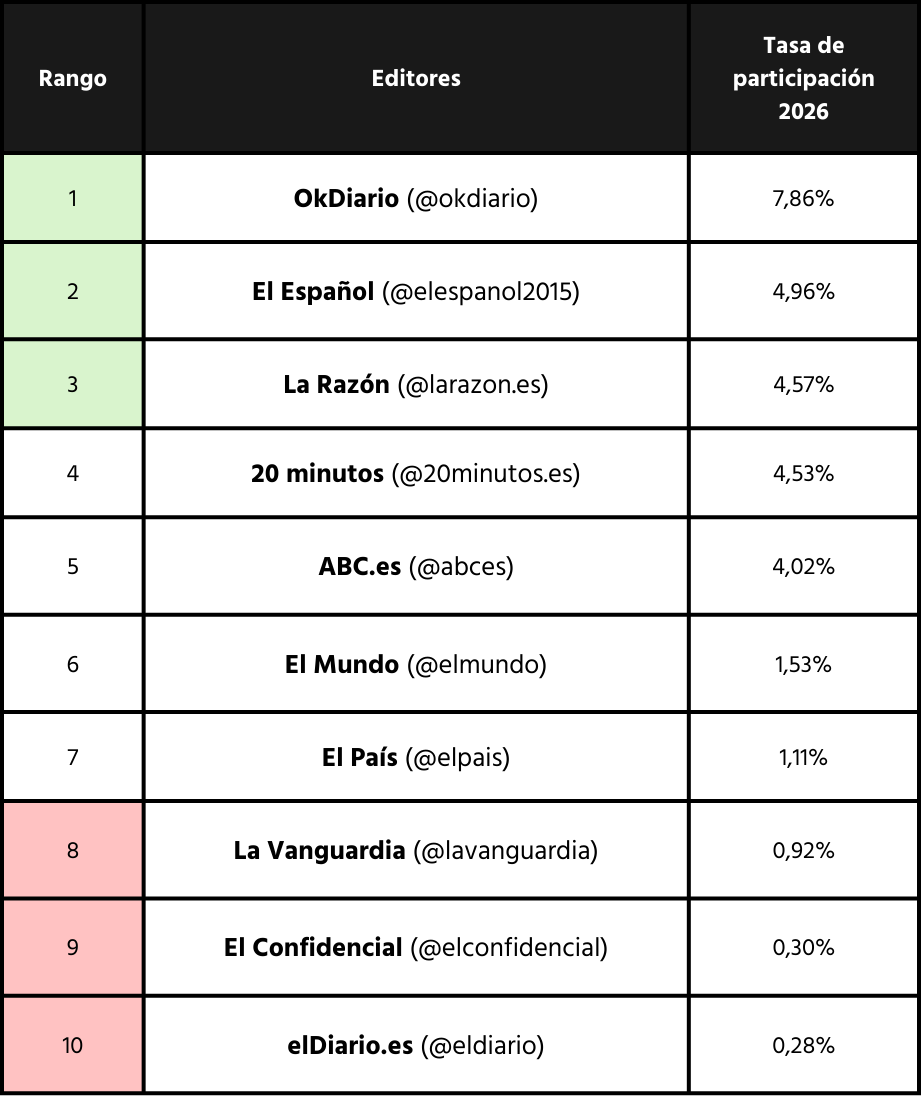Select the elDiario.es (@eldiario) cell
Image resolution: width=922 pixels, height=1096 pixels.
coord(416,1045)
